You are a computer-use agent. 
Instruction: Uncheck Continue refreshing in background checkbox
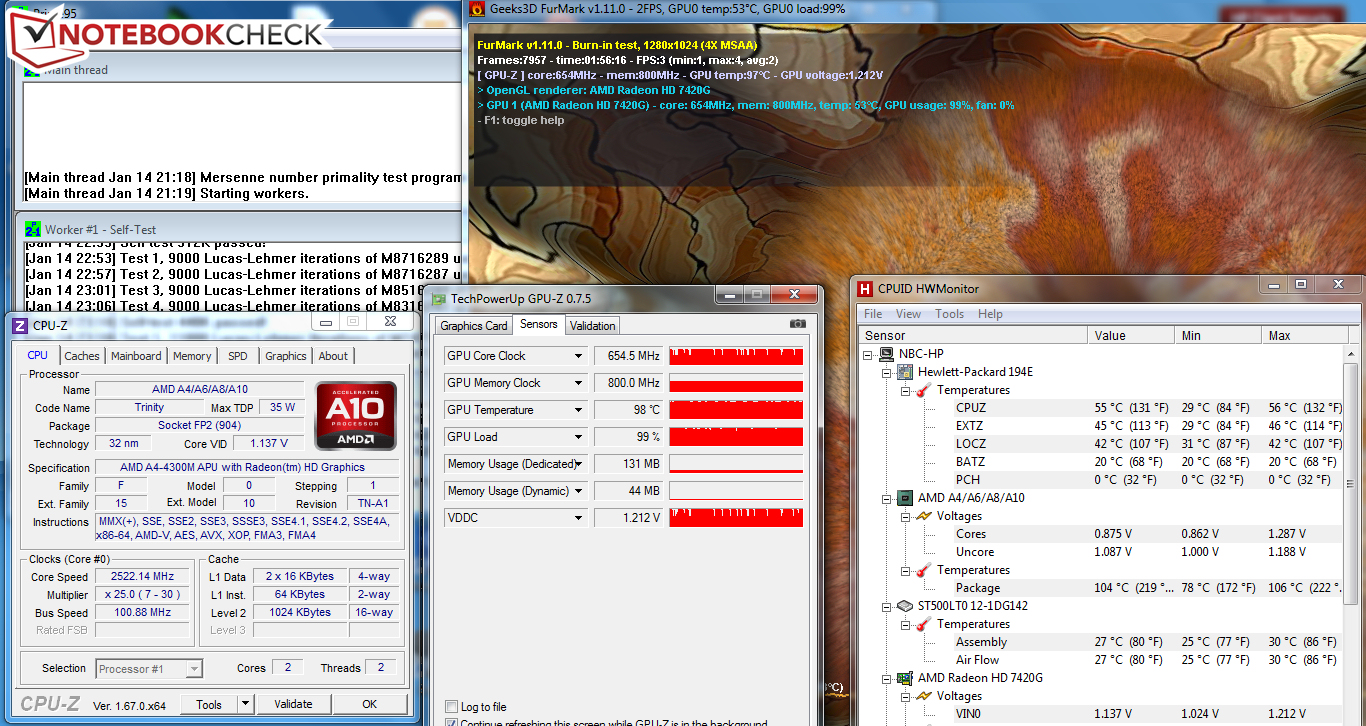[x=452, y=723]
